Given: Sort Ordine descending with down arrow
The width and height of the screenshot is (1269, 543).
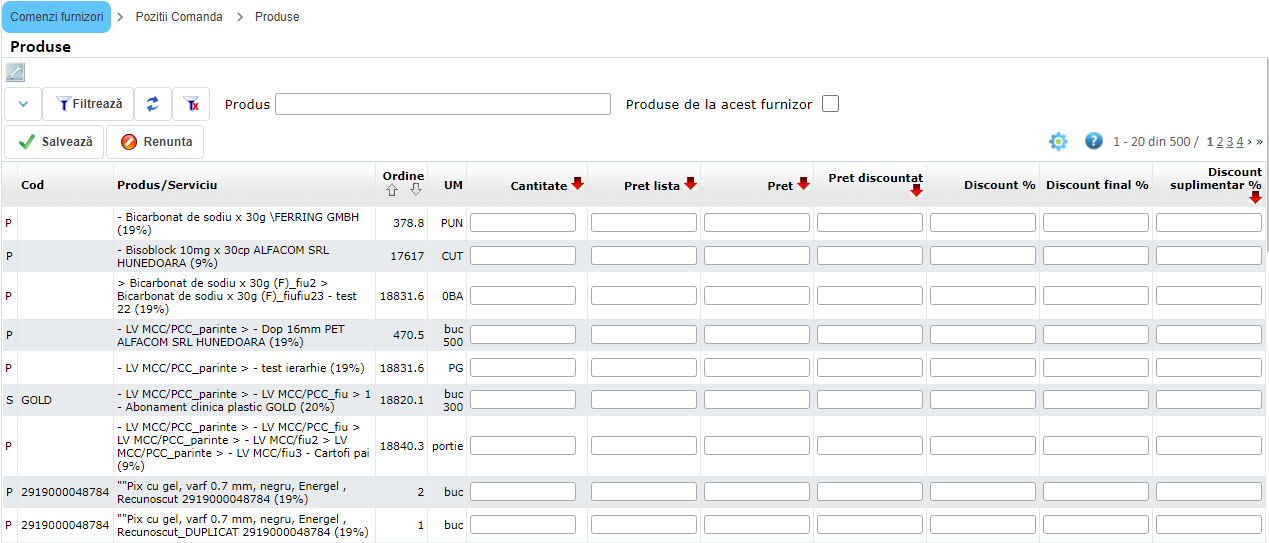Looking at the screenshot, I should pyautogui.click(x=415, y=190).
